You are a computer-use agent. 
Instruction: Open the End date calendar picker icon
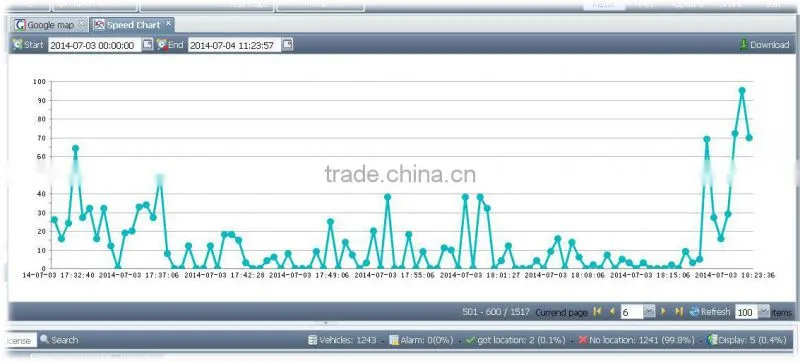click(x=288, y=44)
